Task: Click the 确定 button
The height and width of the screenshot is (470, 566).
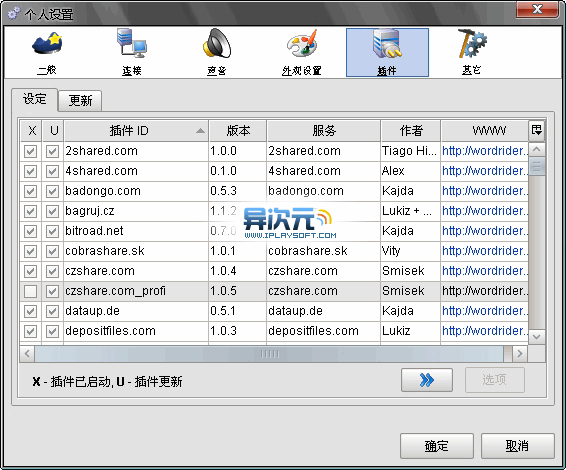Action: pos(436,446)
